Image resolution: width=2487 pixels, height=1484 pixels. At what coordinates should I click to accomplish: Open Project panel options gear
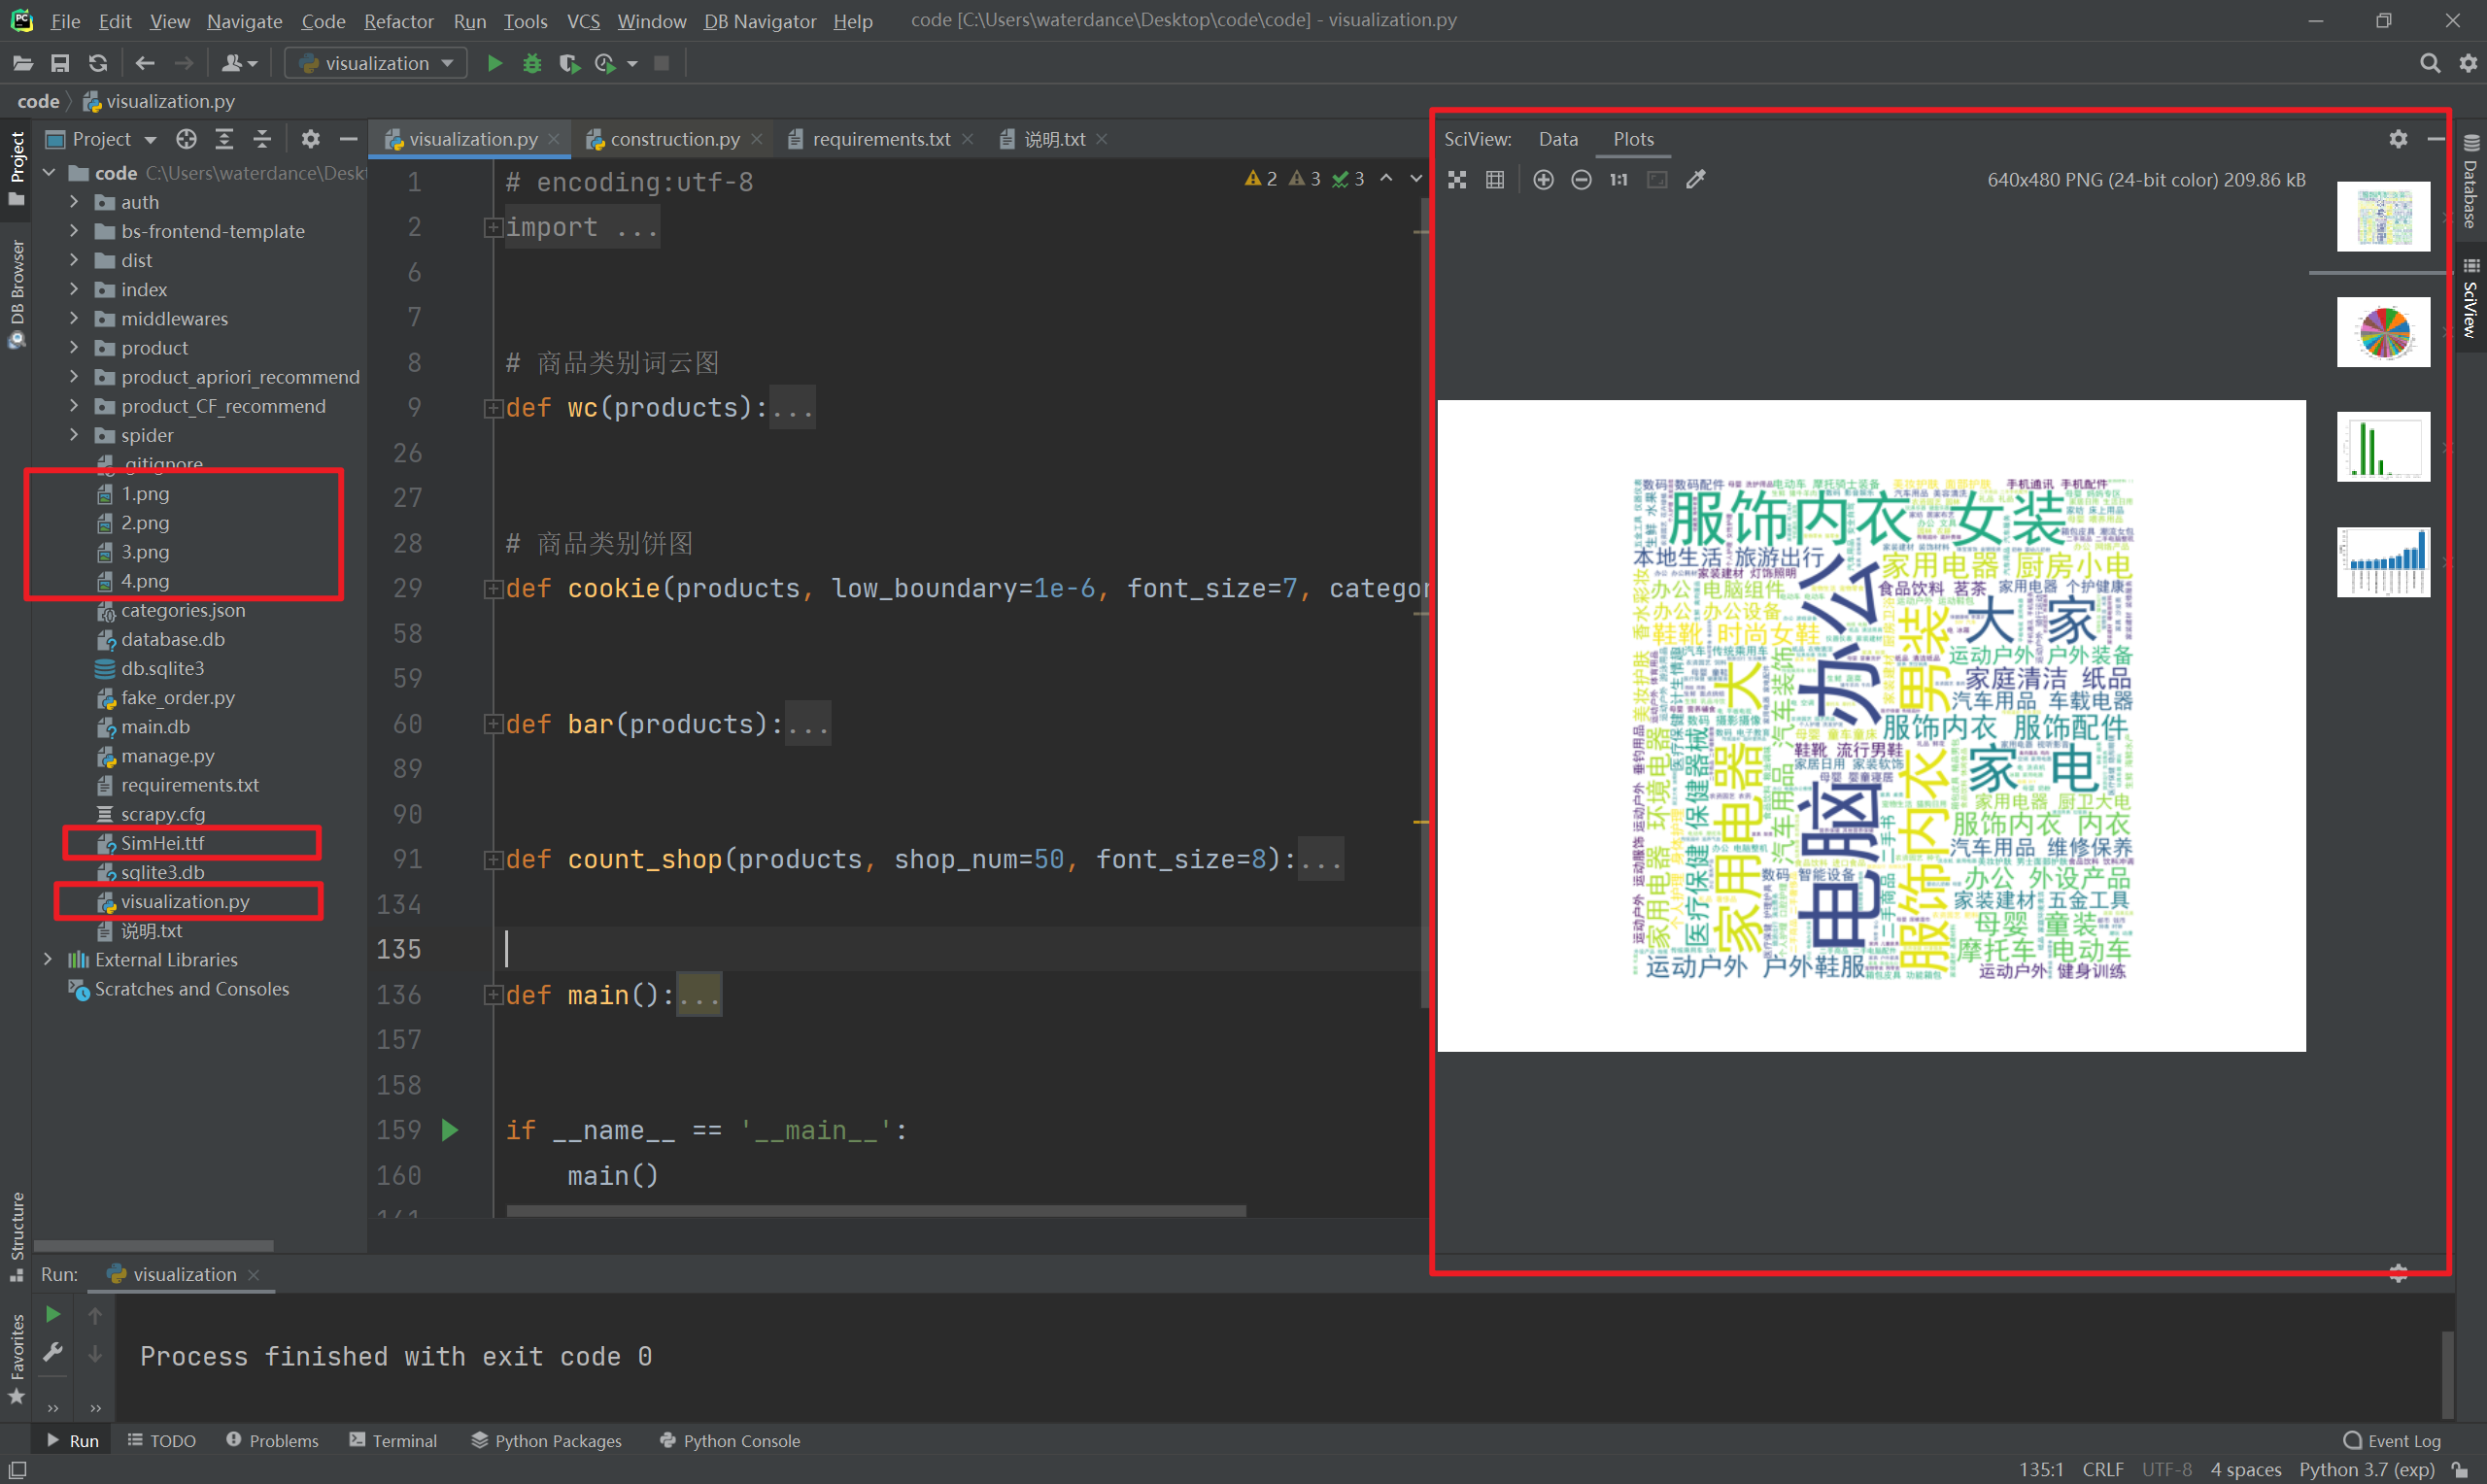click(311, 139)
